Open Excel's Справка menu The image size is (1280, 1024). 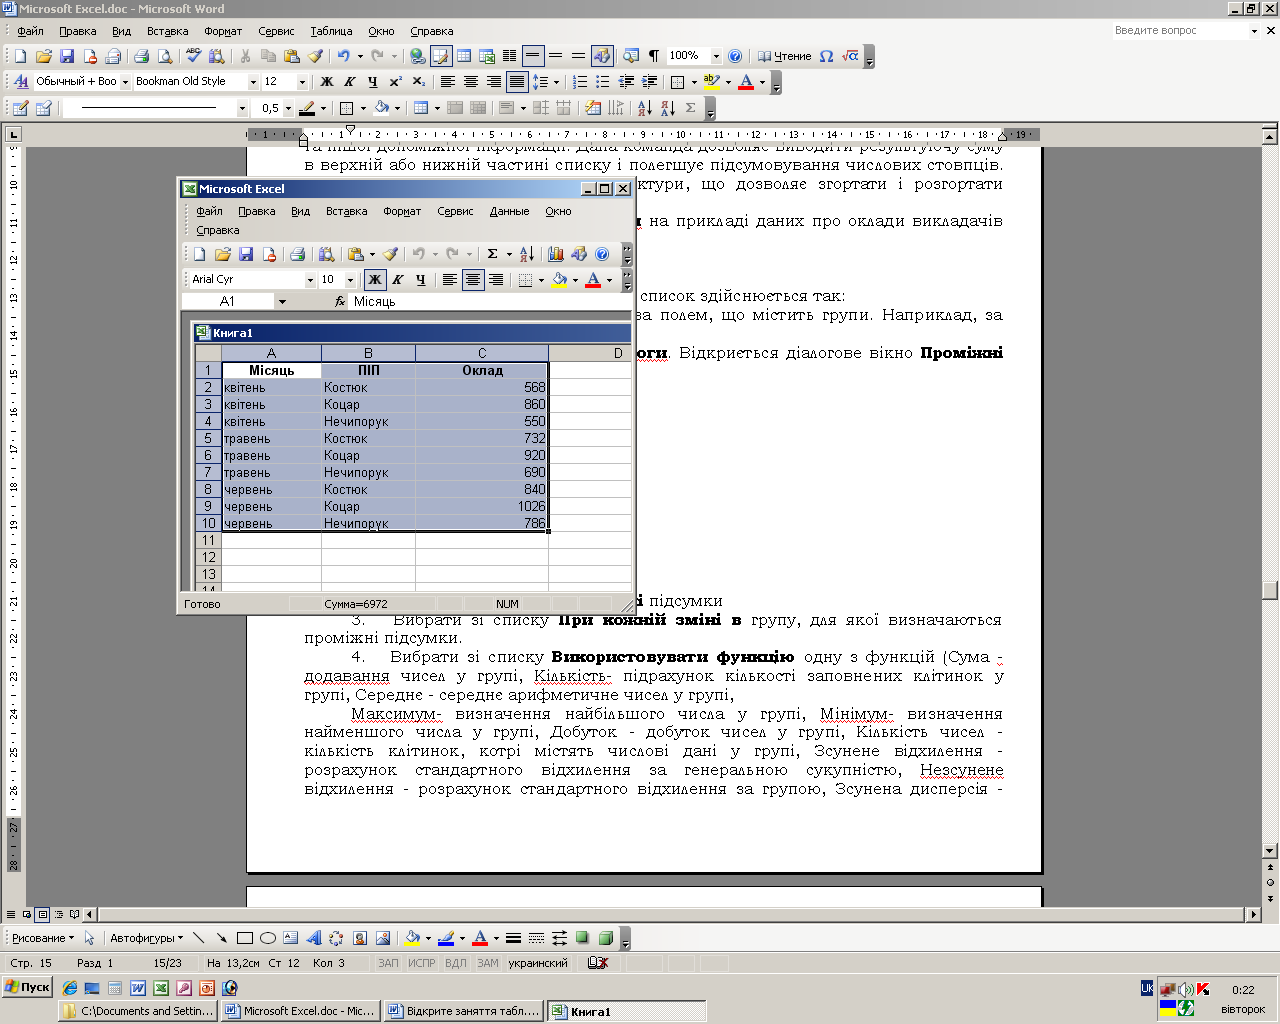pyautogui.click(x=218, y=230)
